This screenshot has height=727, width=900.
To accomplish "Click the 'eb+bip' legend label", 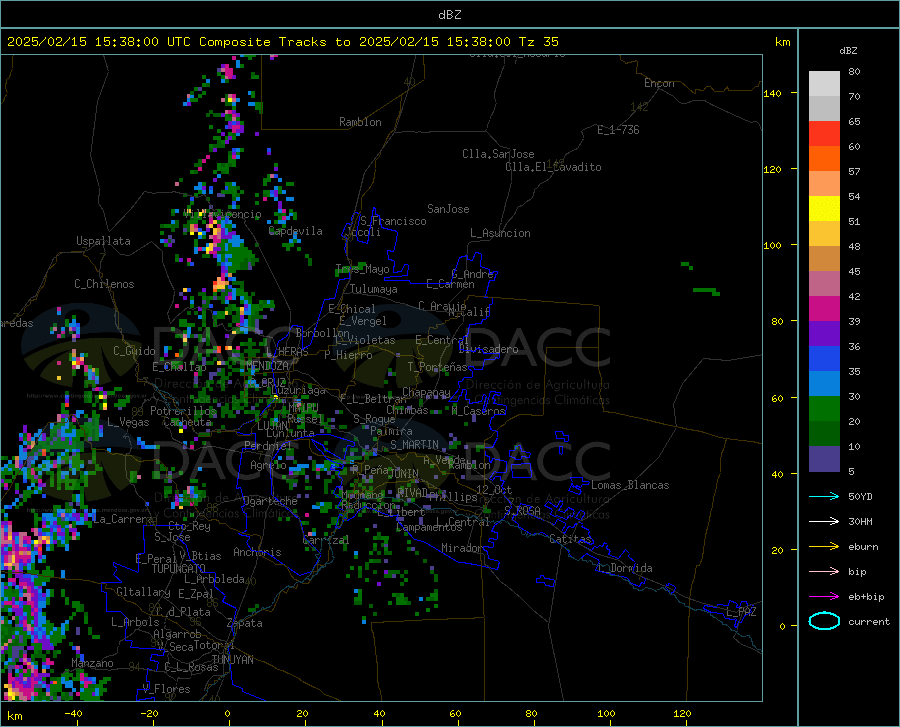I will 866,597.
